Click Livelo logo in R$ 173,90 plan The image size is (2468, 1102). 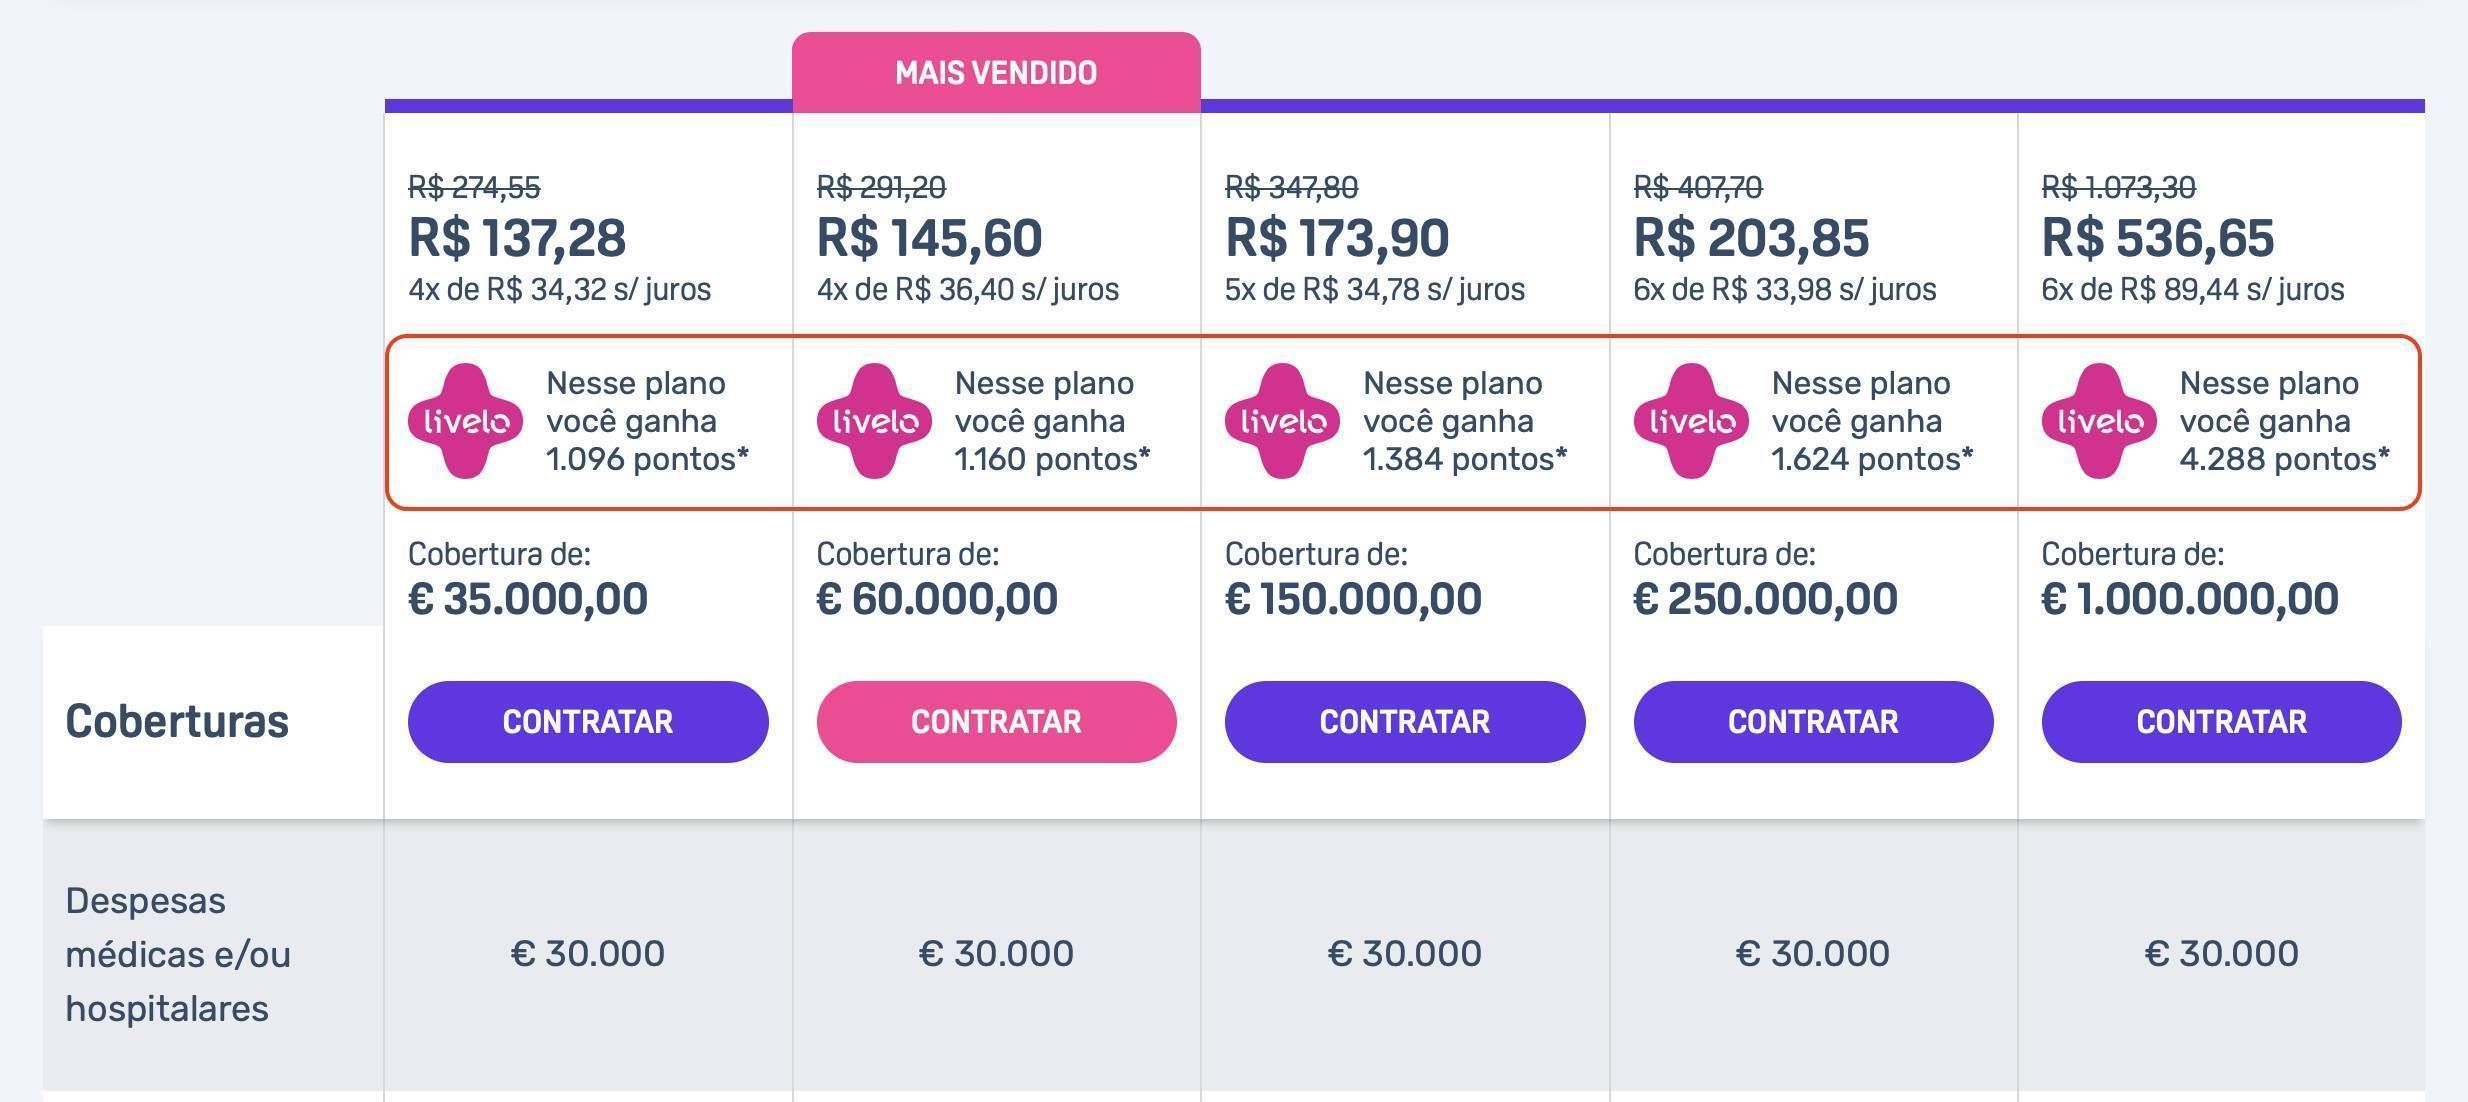(1283, 421)
